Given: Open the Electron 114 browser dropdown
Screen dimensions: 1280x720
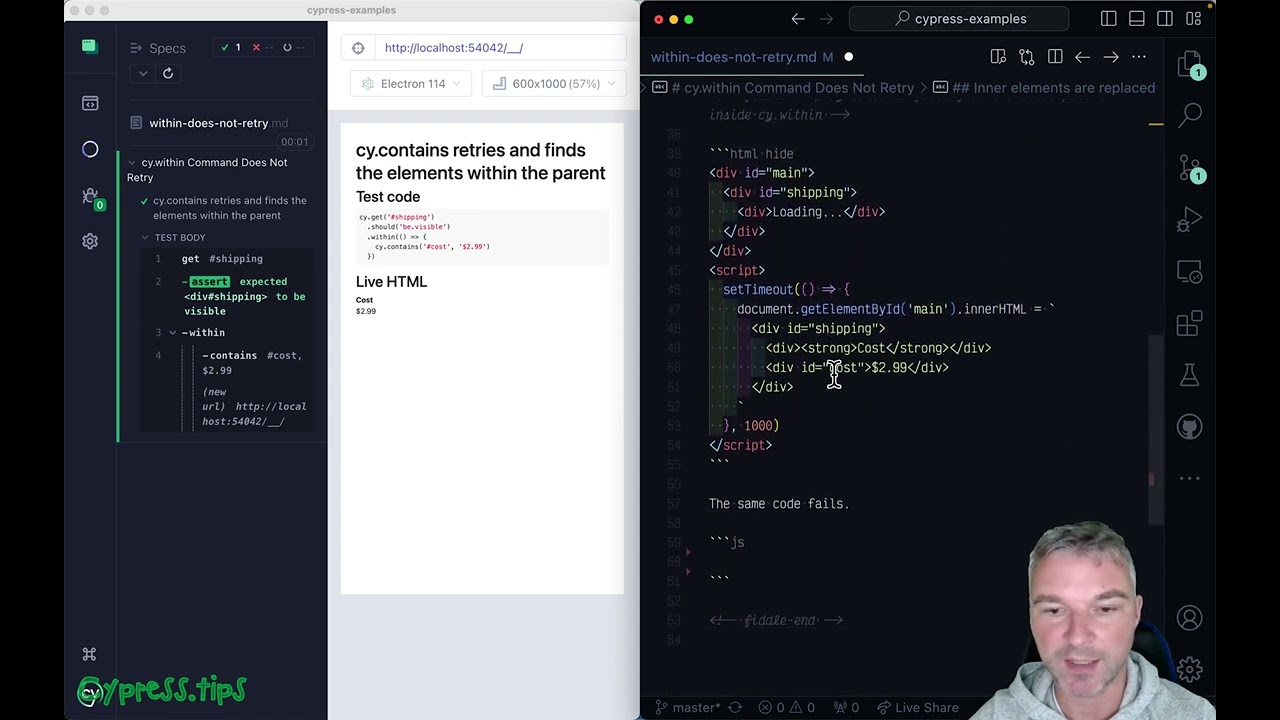Looking at the screenshot, I should click(x=410, y=84).
